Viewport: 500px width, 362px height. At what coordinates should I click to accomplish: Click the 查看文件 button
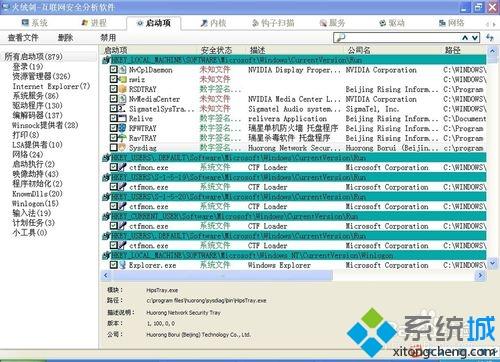[x=23, y=38]
